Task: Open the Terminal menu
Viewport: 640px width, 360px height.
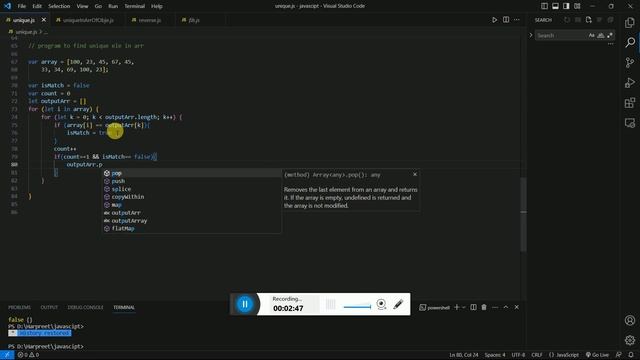Action: click(x=135, y=6)
